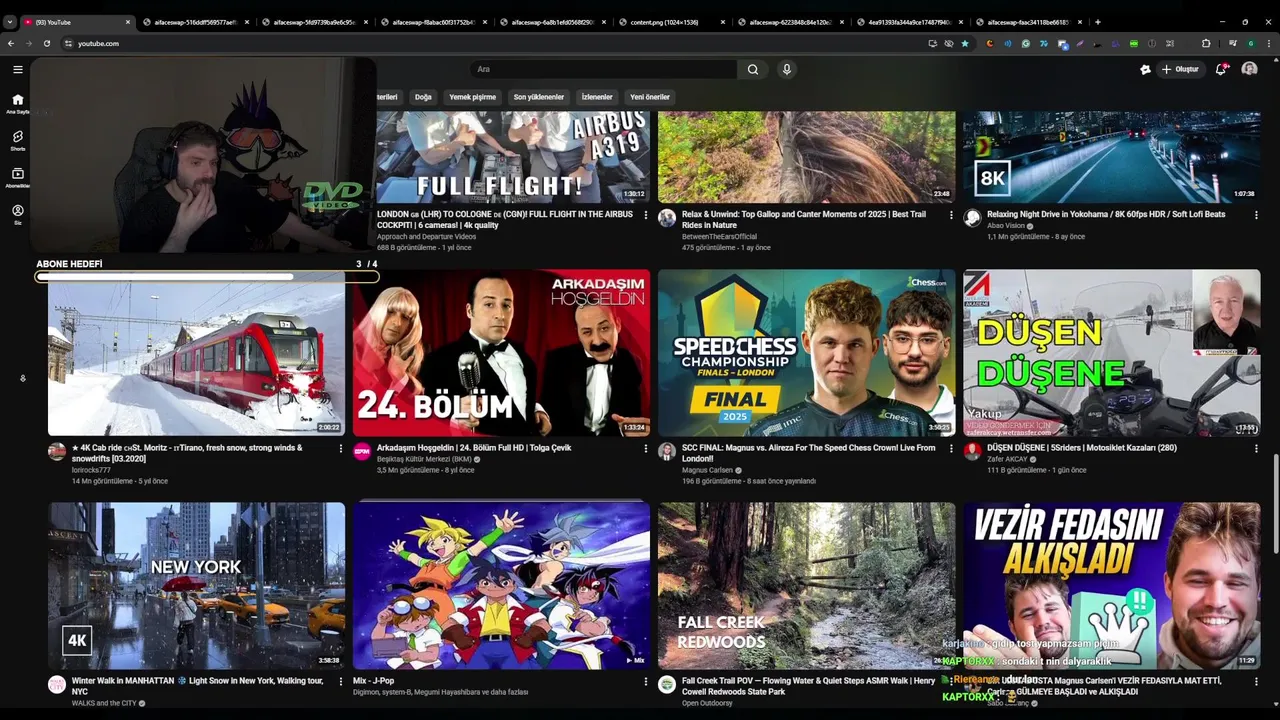Open YouTube notifications bell

coord(1221,69)
